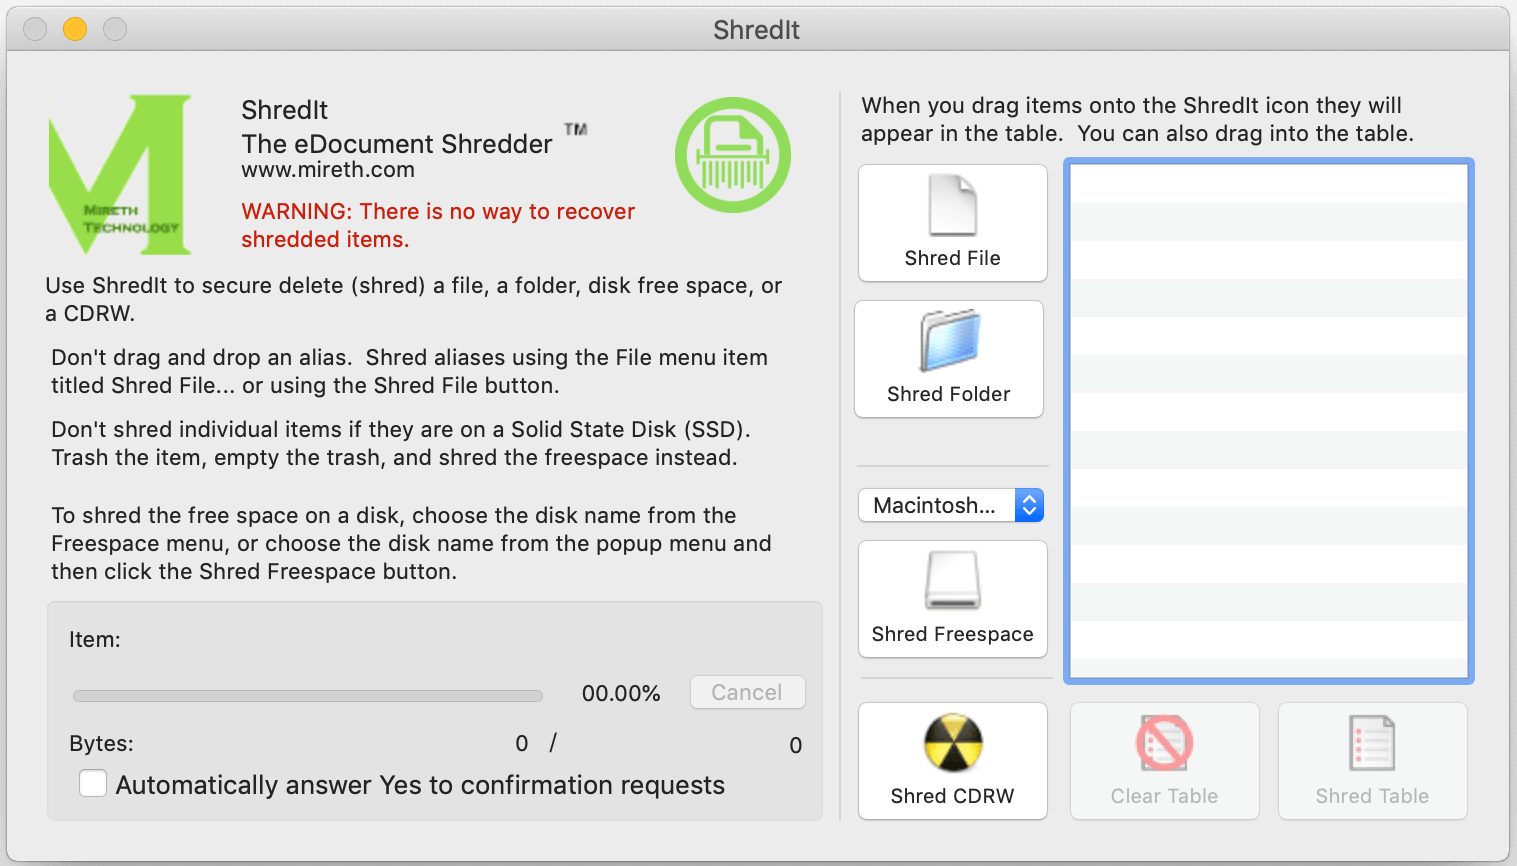Viewport: 1517px width, 866px height.
Task: Click the blue arrows on the disk selector
Action: point(1029,505)
